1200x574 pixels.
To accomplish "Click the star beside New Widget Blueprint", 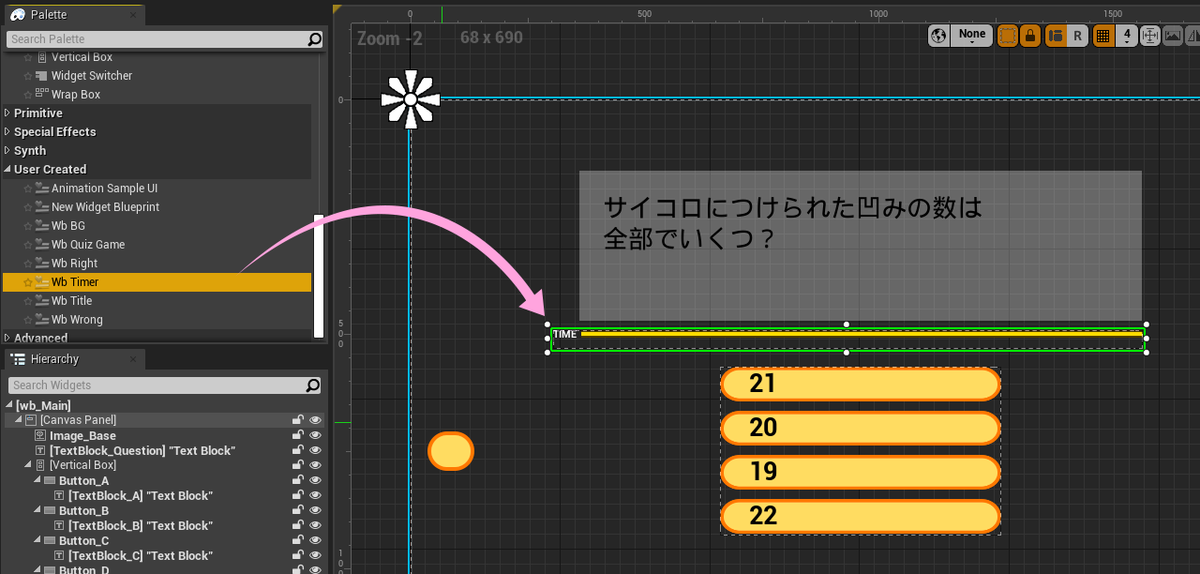I will [x=28, y=208].
